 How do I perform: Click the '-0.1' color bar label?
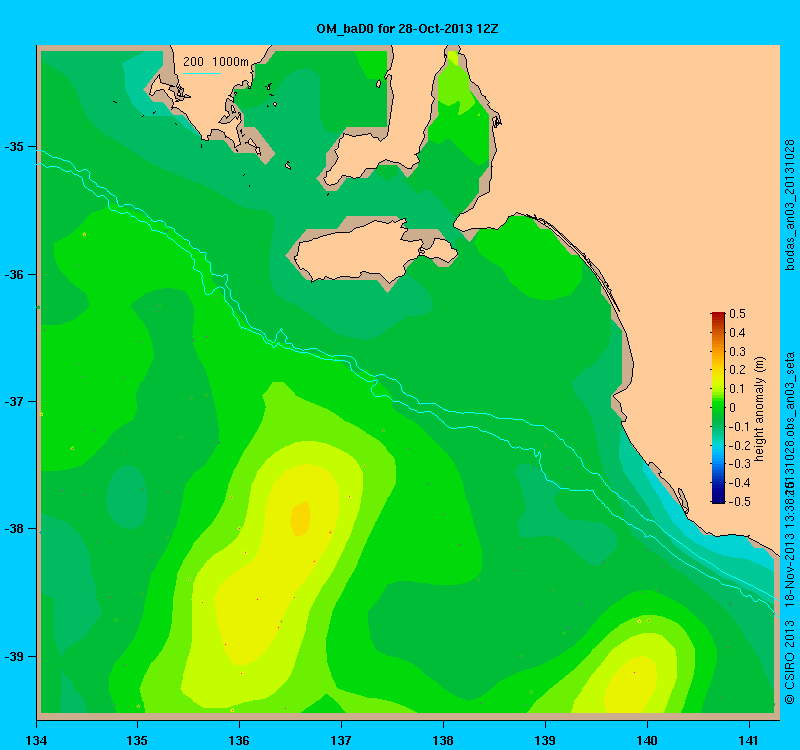tap(739, 427)
